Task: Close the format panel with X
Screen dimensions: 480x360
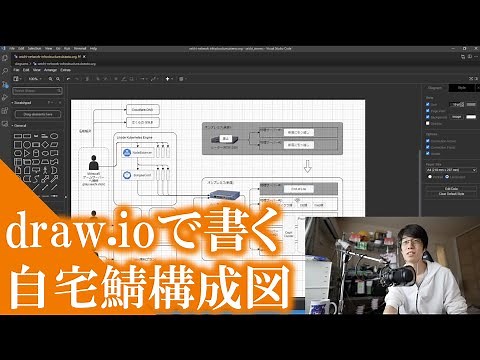Action: [477, 88]
